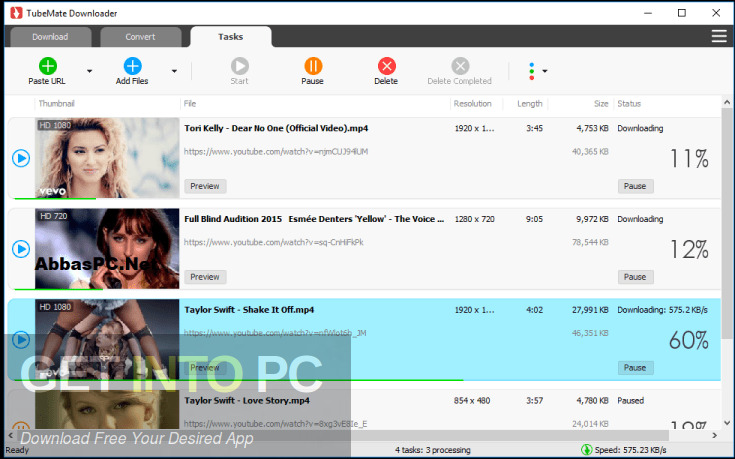Click the '854 x 480' resolution cell
The width and height of the screenshot is (735, 459).
click(x=472, y=401)
